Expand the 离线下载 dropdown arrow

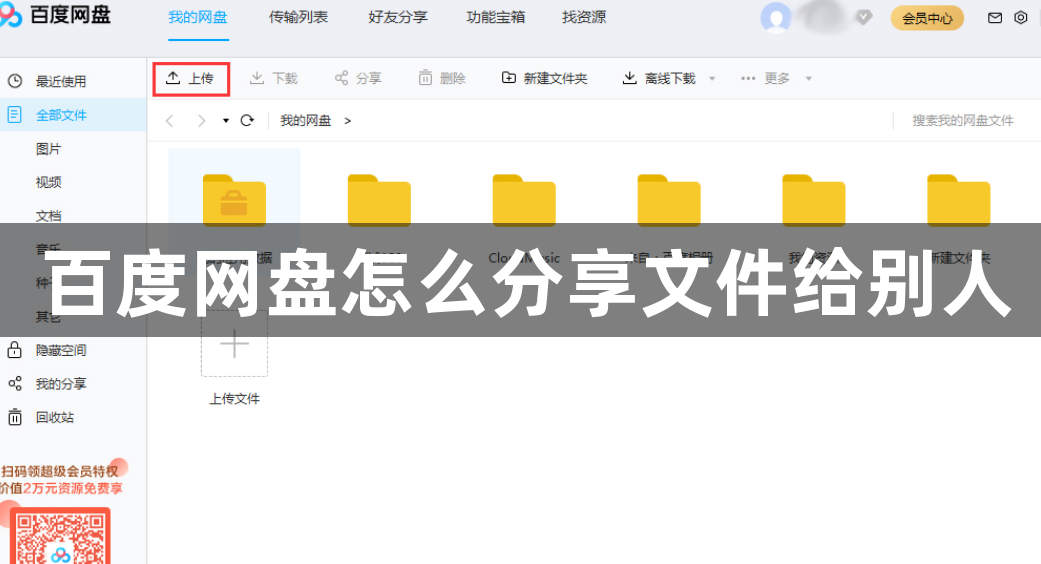(712, 78)
